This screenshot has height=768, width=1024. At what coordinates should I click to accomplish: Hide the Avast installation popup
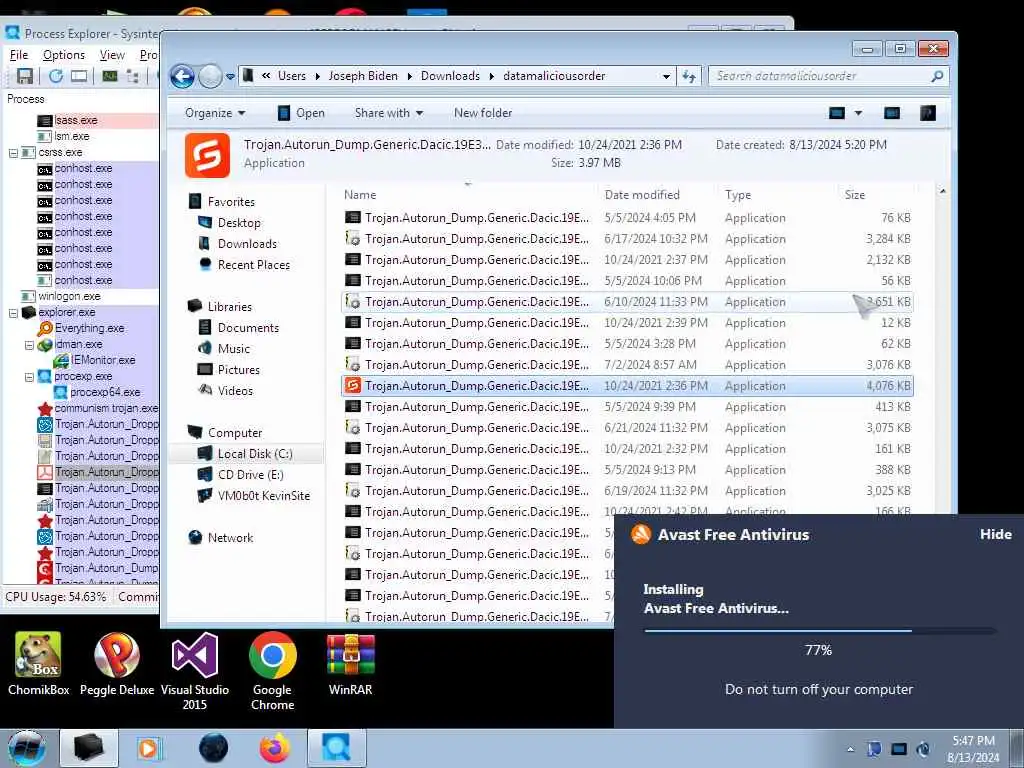click(995, 534)
